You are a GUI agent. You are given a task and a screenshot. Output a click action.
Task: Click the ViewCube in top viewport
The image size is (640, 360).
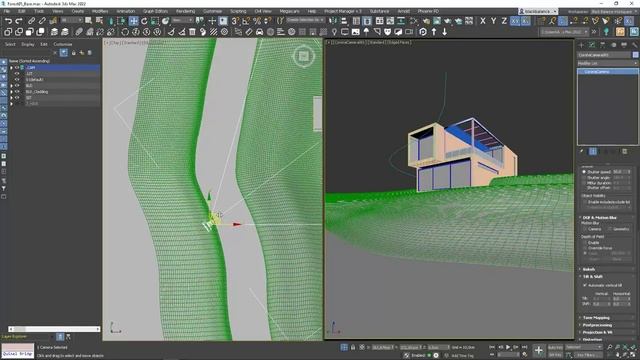point(304,56)
